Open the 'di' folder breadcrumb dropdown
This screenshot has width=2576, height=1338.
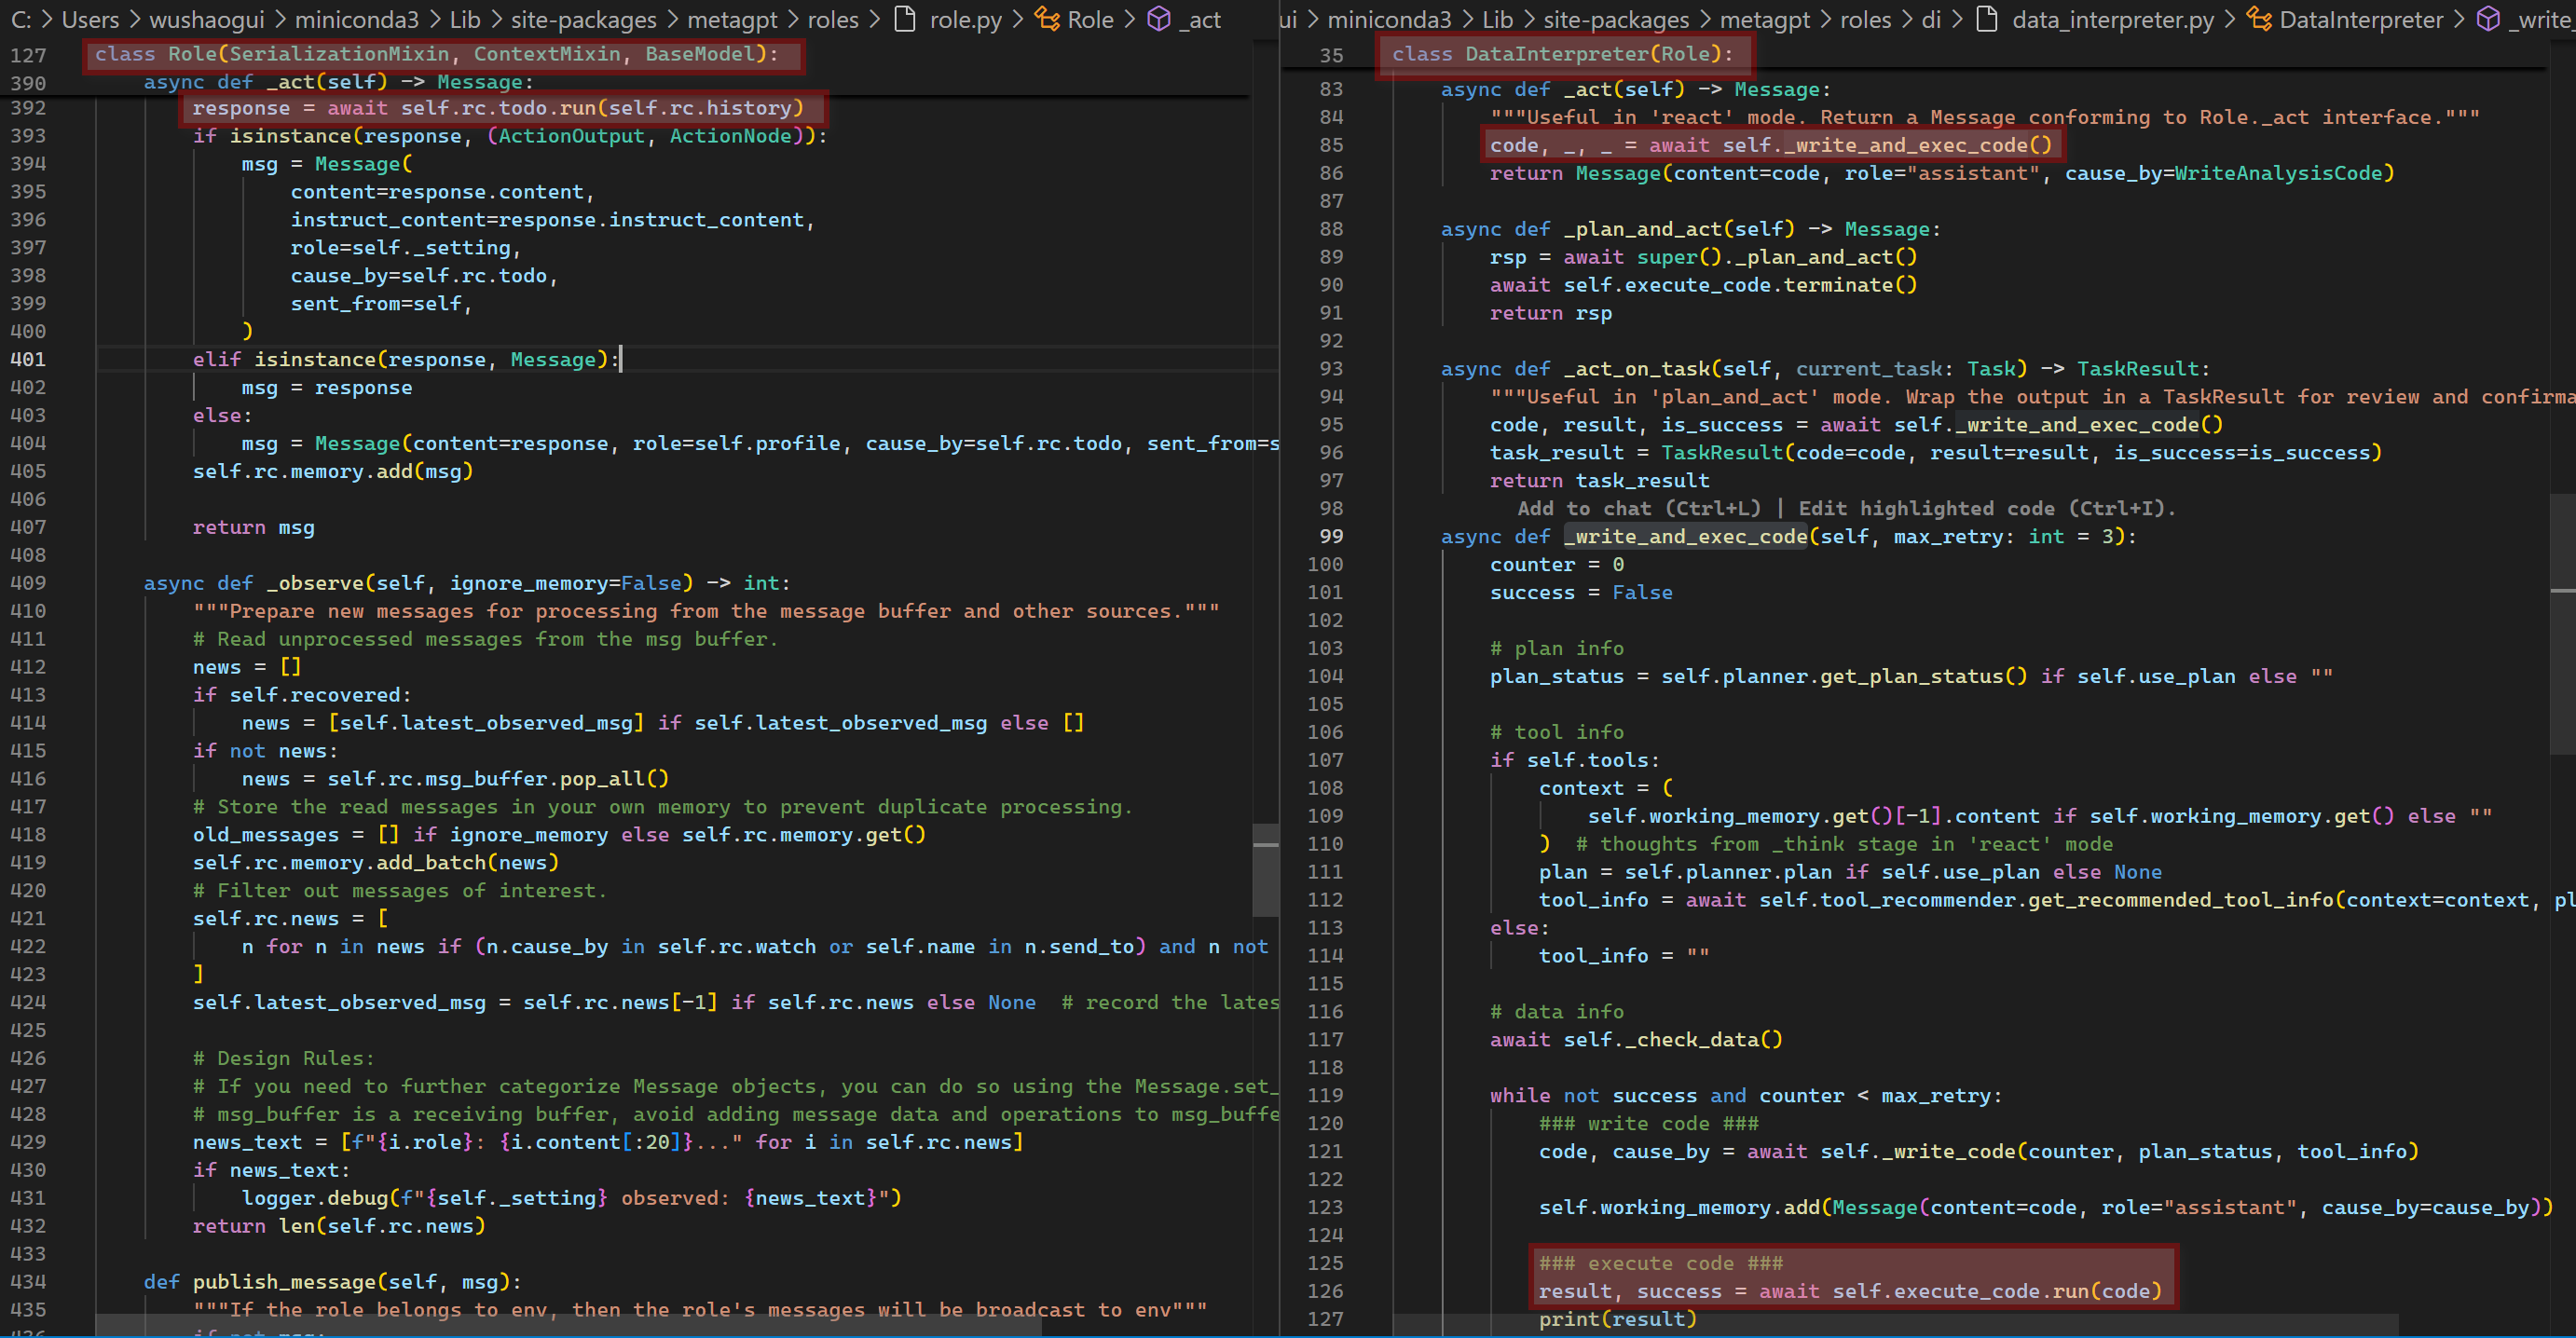1931,19
